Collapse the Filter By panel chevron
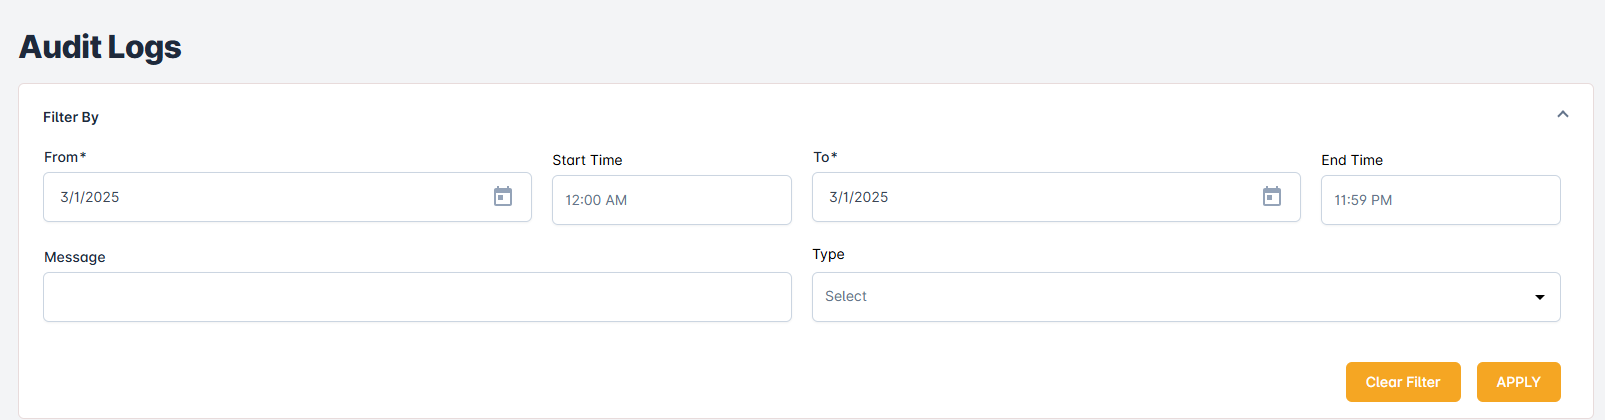The width and height of the screenshot is (1605, 420). coord(1563,115)
